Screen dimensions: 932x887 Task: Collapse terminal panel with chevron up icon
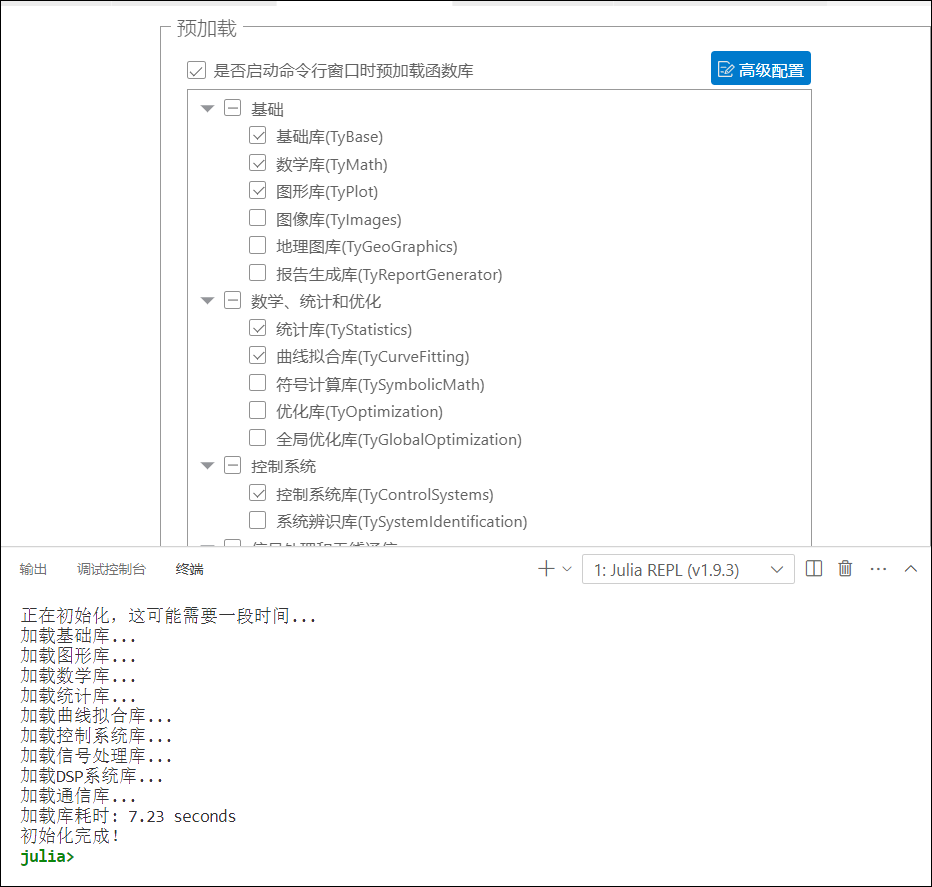coord(911,569)
